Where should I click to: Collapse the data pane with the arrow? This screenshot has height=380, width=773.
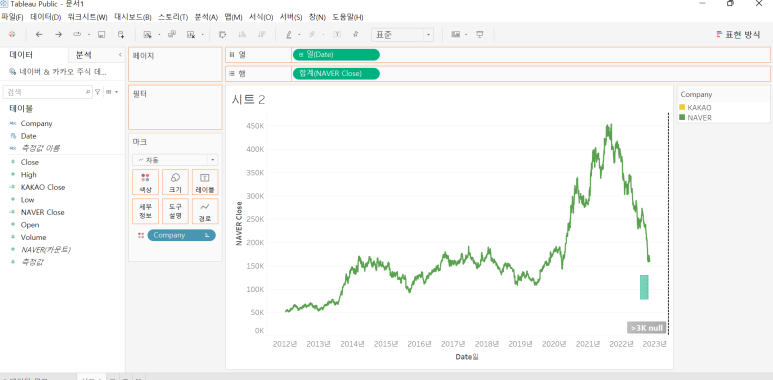(x=120, y=55)
